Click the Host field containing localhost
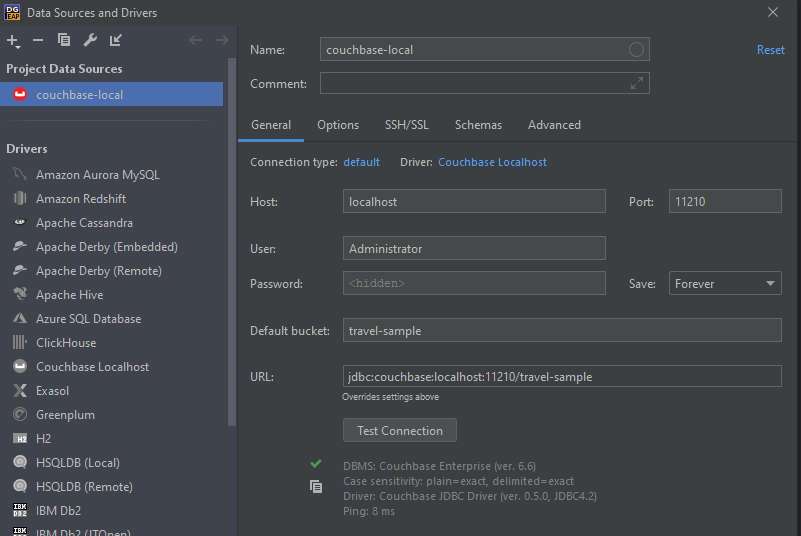This screenshot has height=536, width=801. click(474, 201)
